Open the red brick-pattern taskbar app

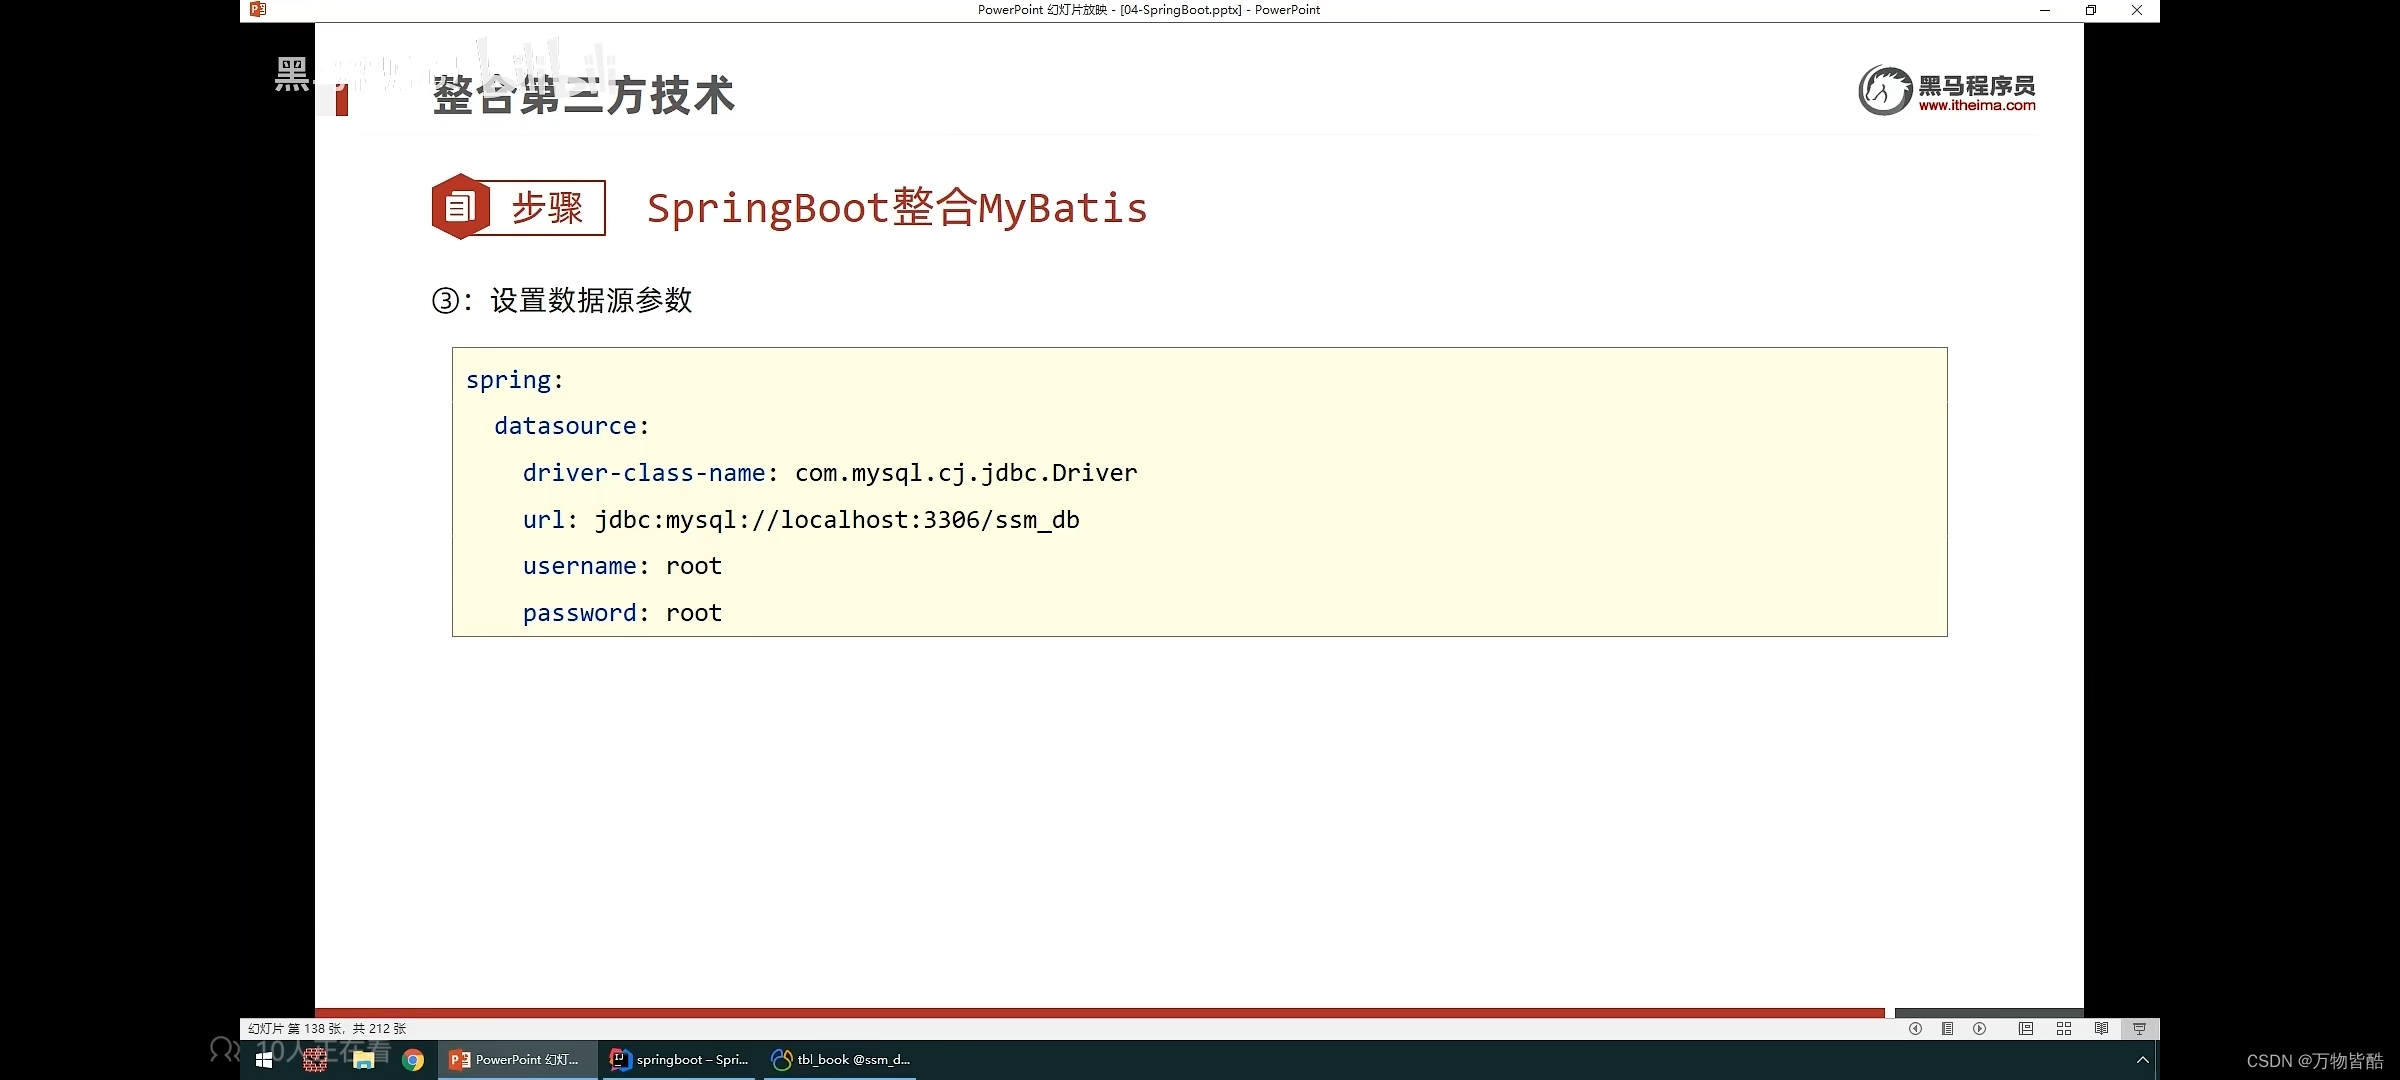coord(315,1060)
